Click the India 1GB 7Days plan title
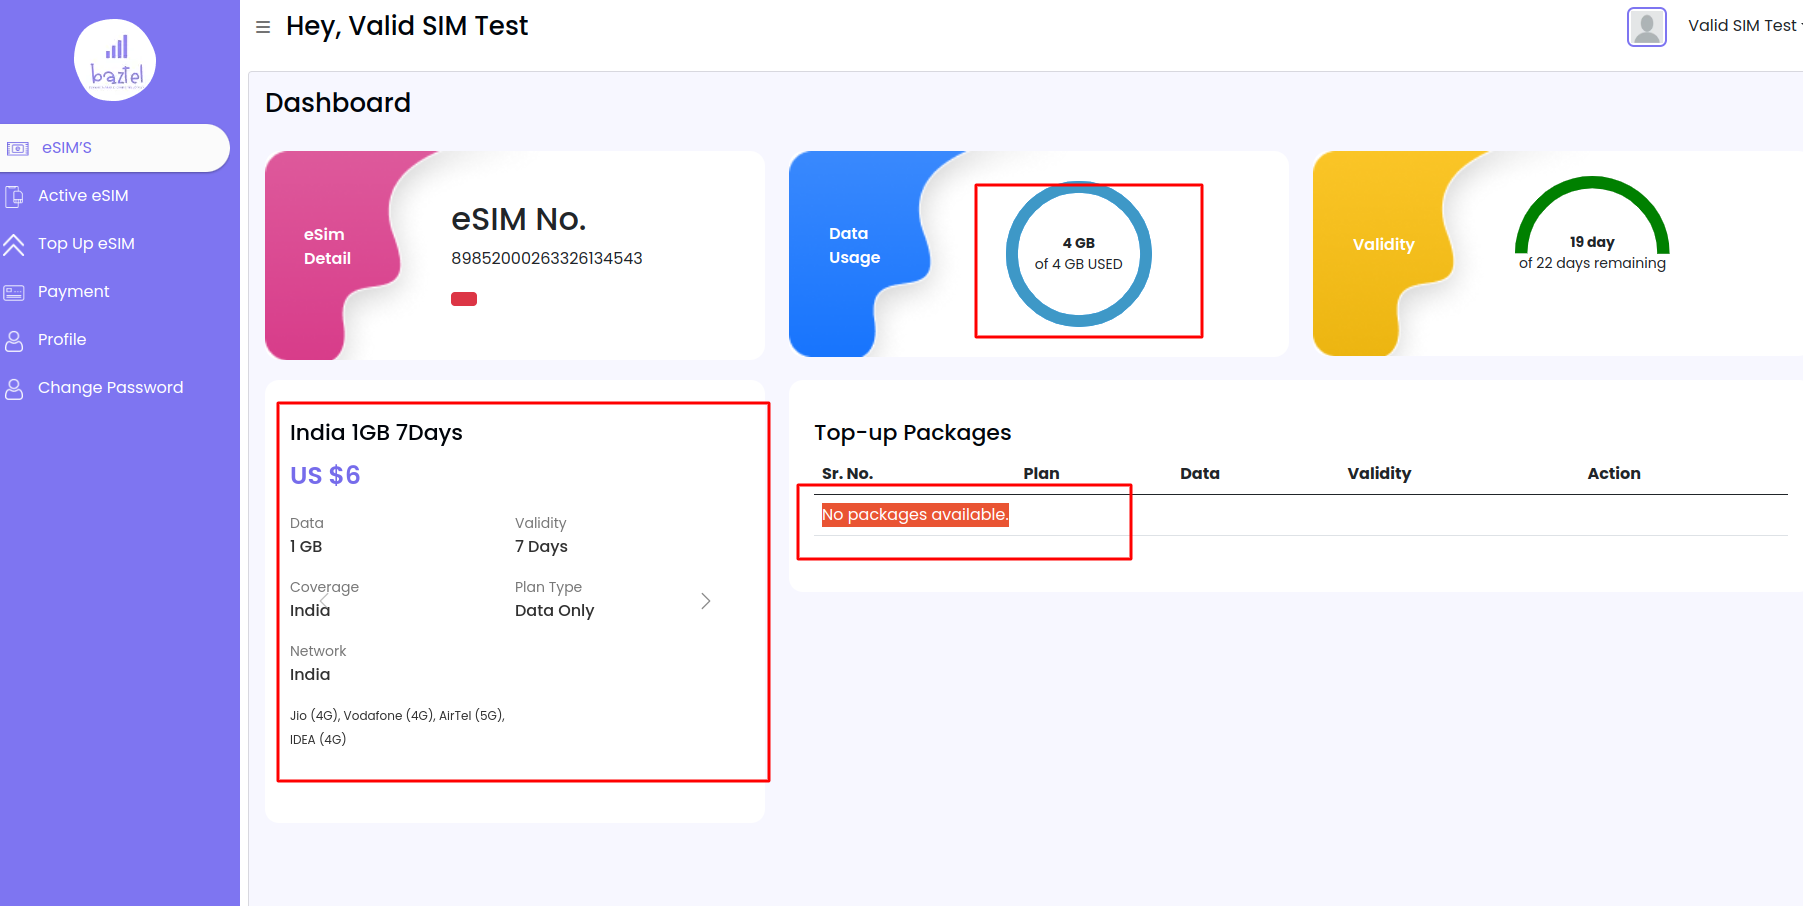1803x906 pixels. [376, 433]
